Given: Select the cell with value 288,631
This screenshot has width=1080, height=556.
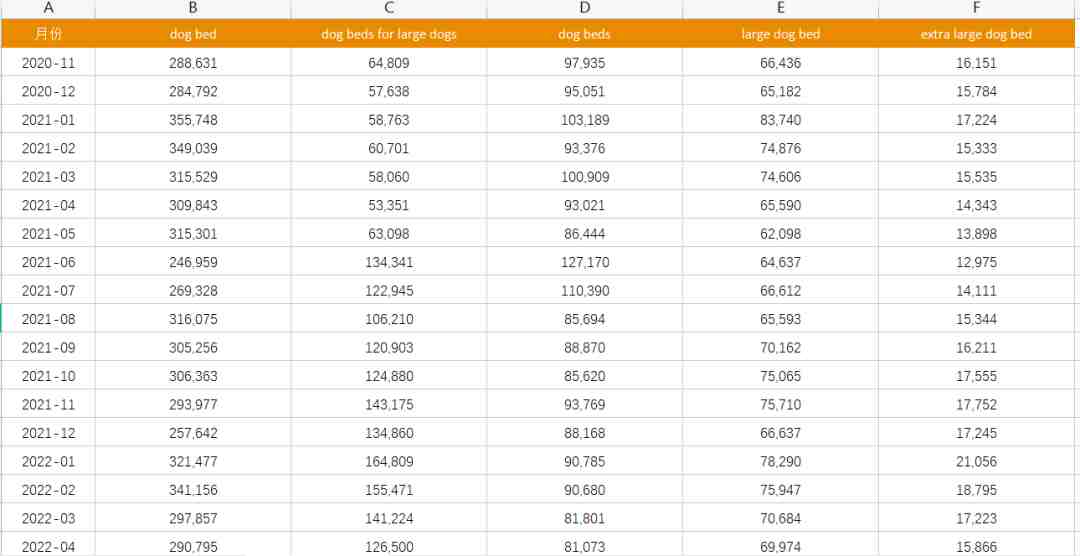Looking at the screenshot, I should point(194,63).
